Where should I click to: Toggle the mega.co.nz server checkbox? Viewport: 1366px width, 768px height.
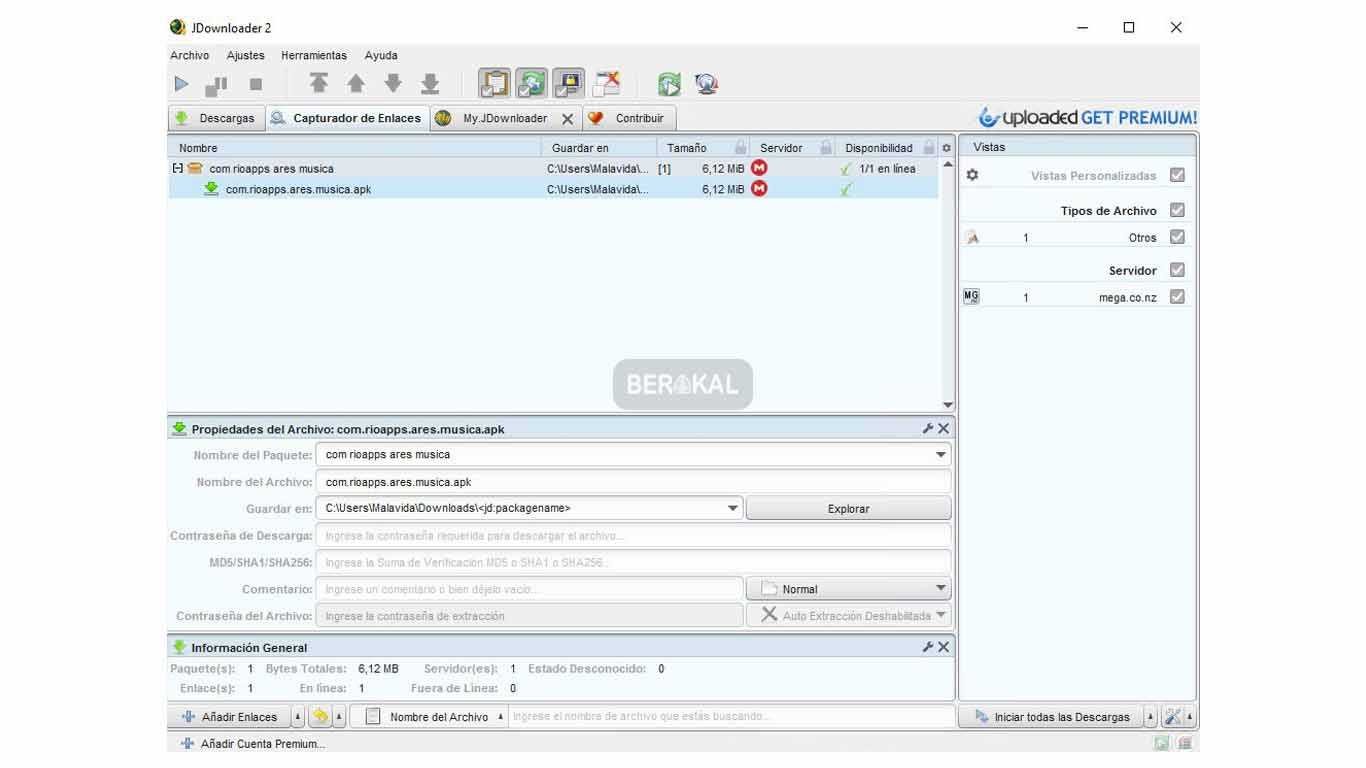pyautogui.click(x=1177, y=297)
